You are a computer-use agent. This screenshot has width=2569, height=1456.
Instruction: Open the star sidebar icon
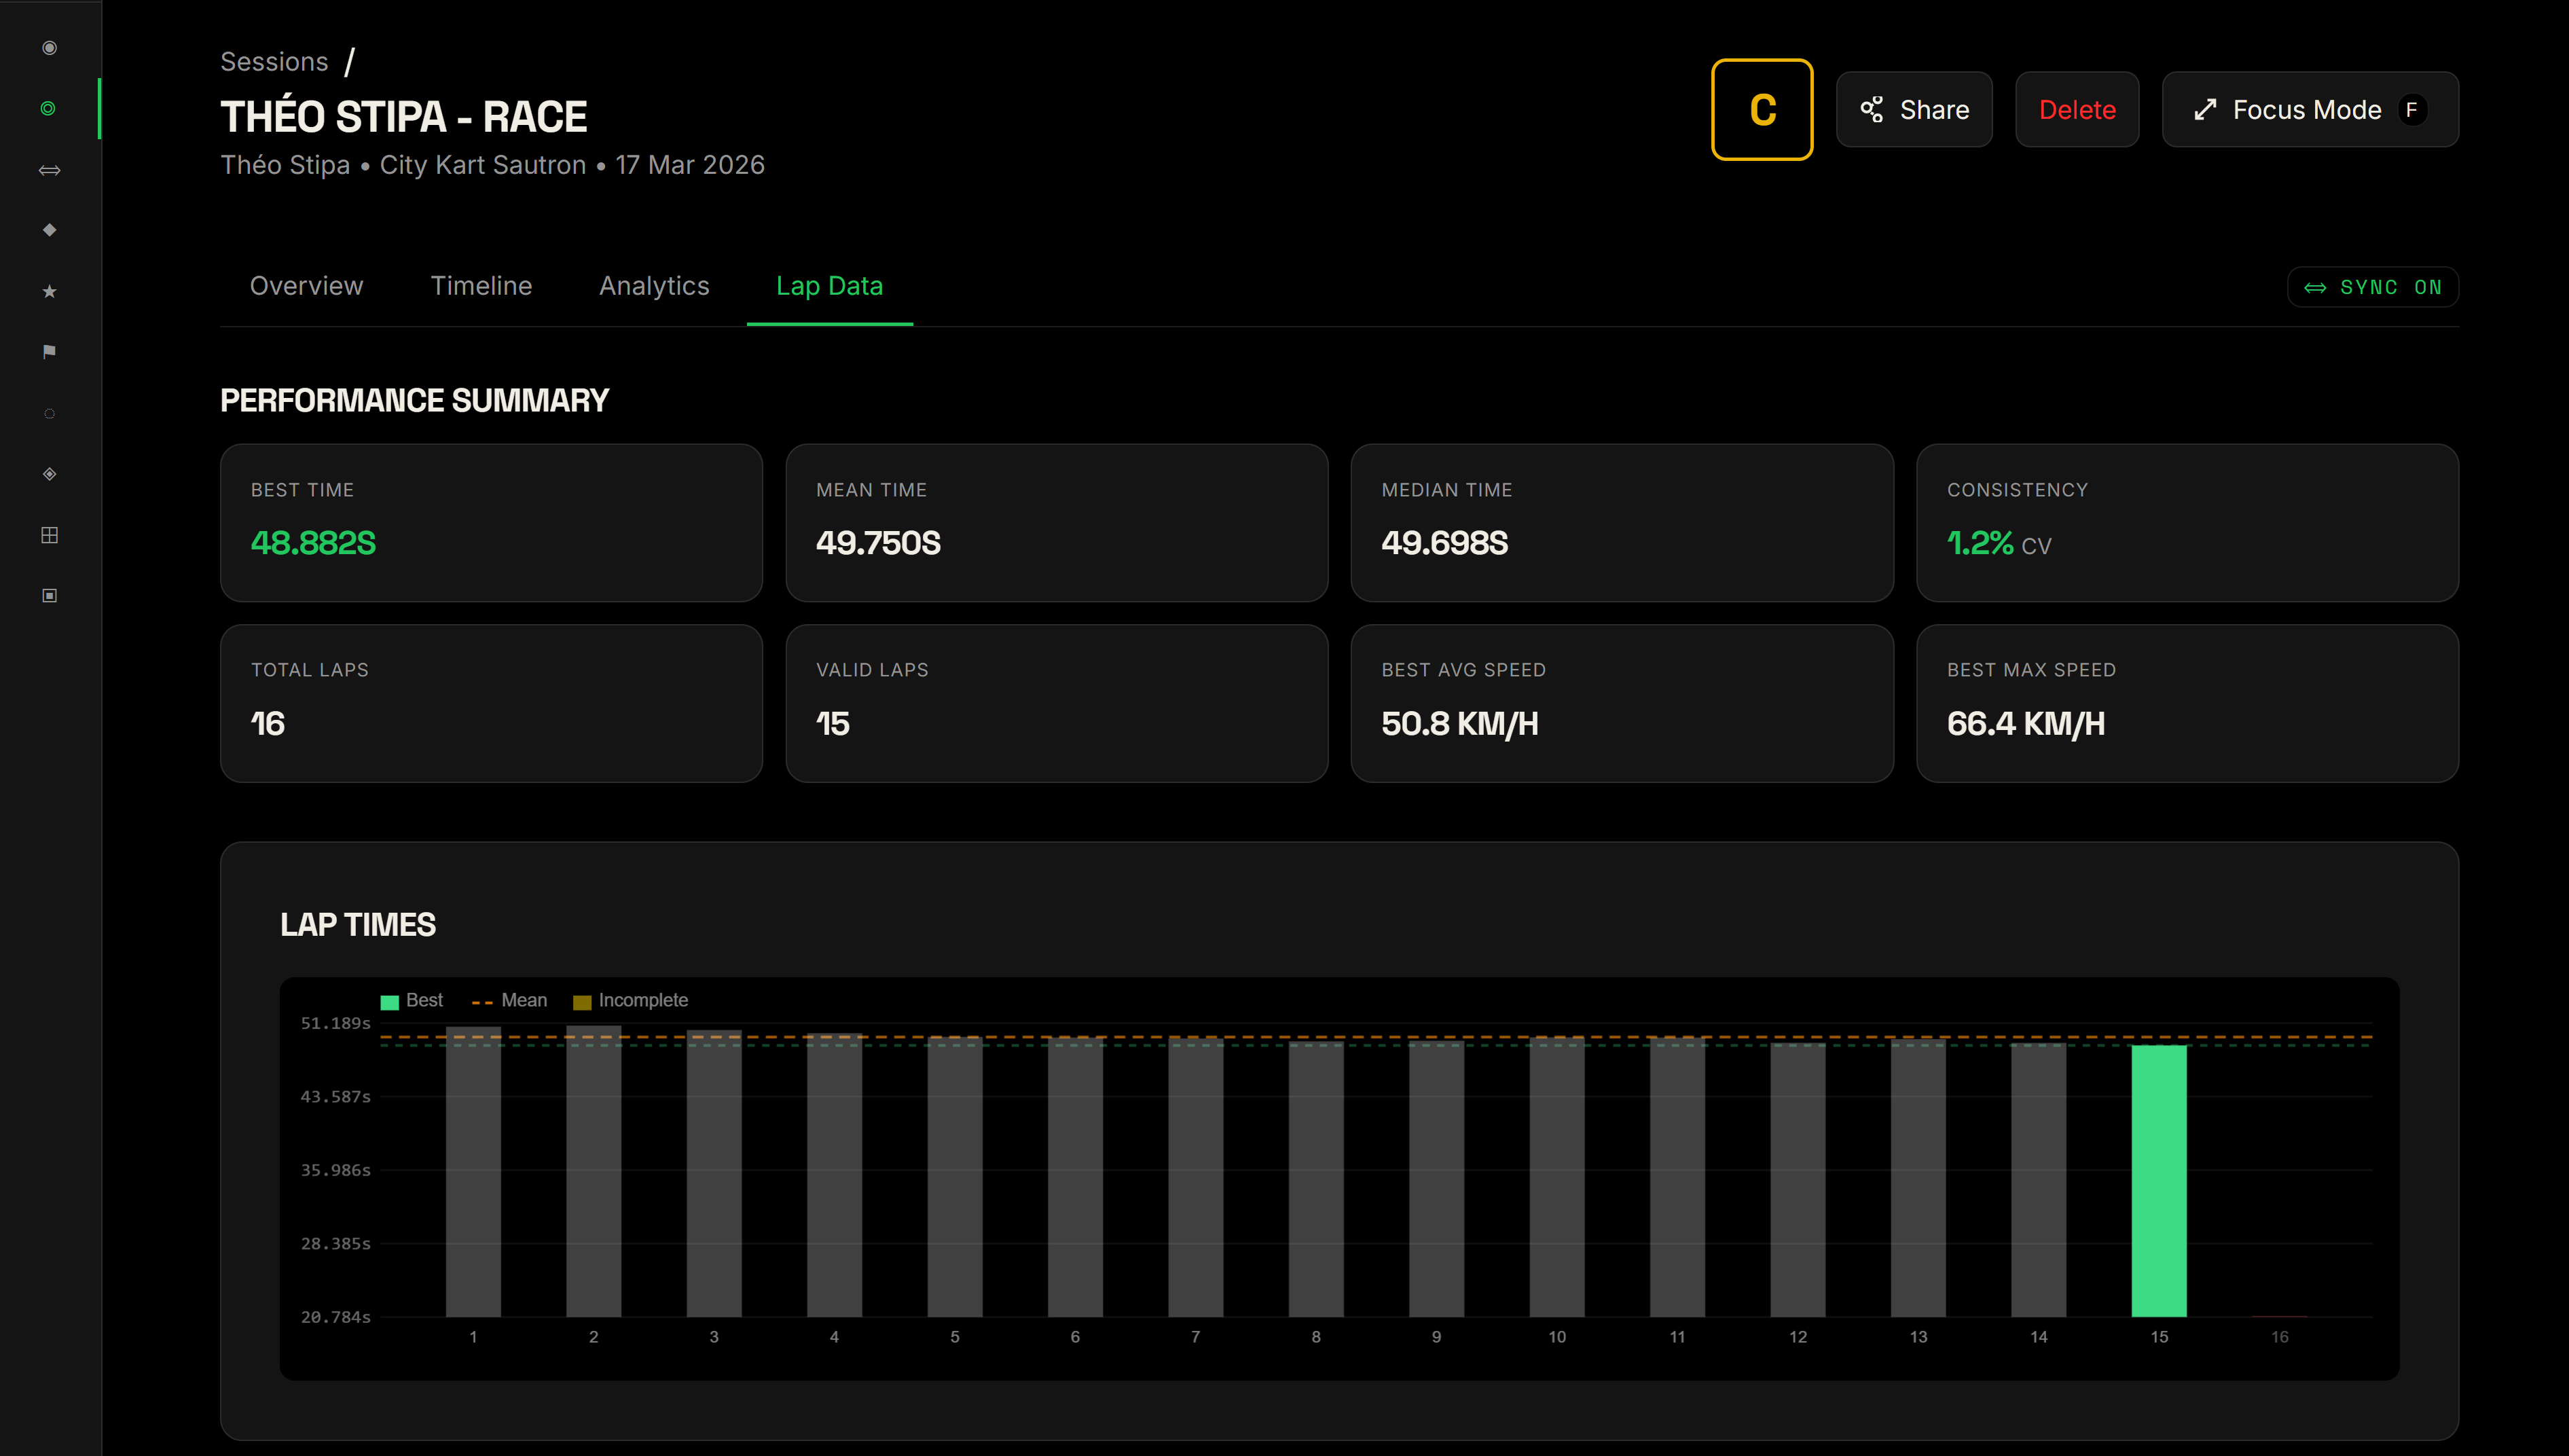coord(49,291)
